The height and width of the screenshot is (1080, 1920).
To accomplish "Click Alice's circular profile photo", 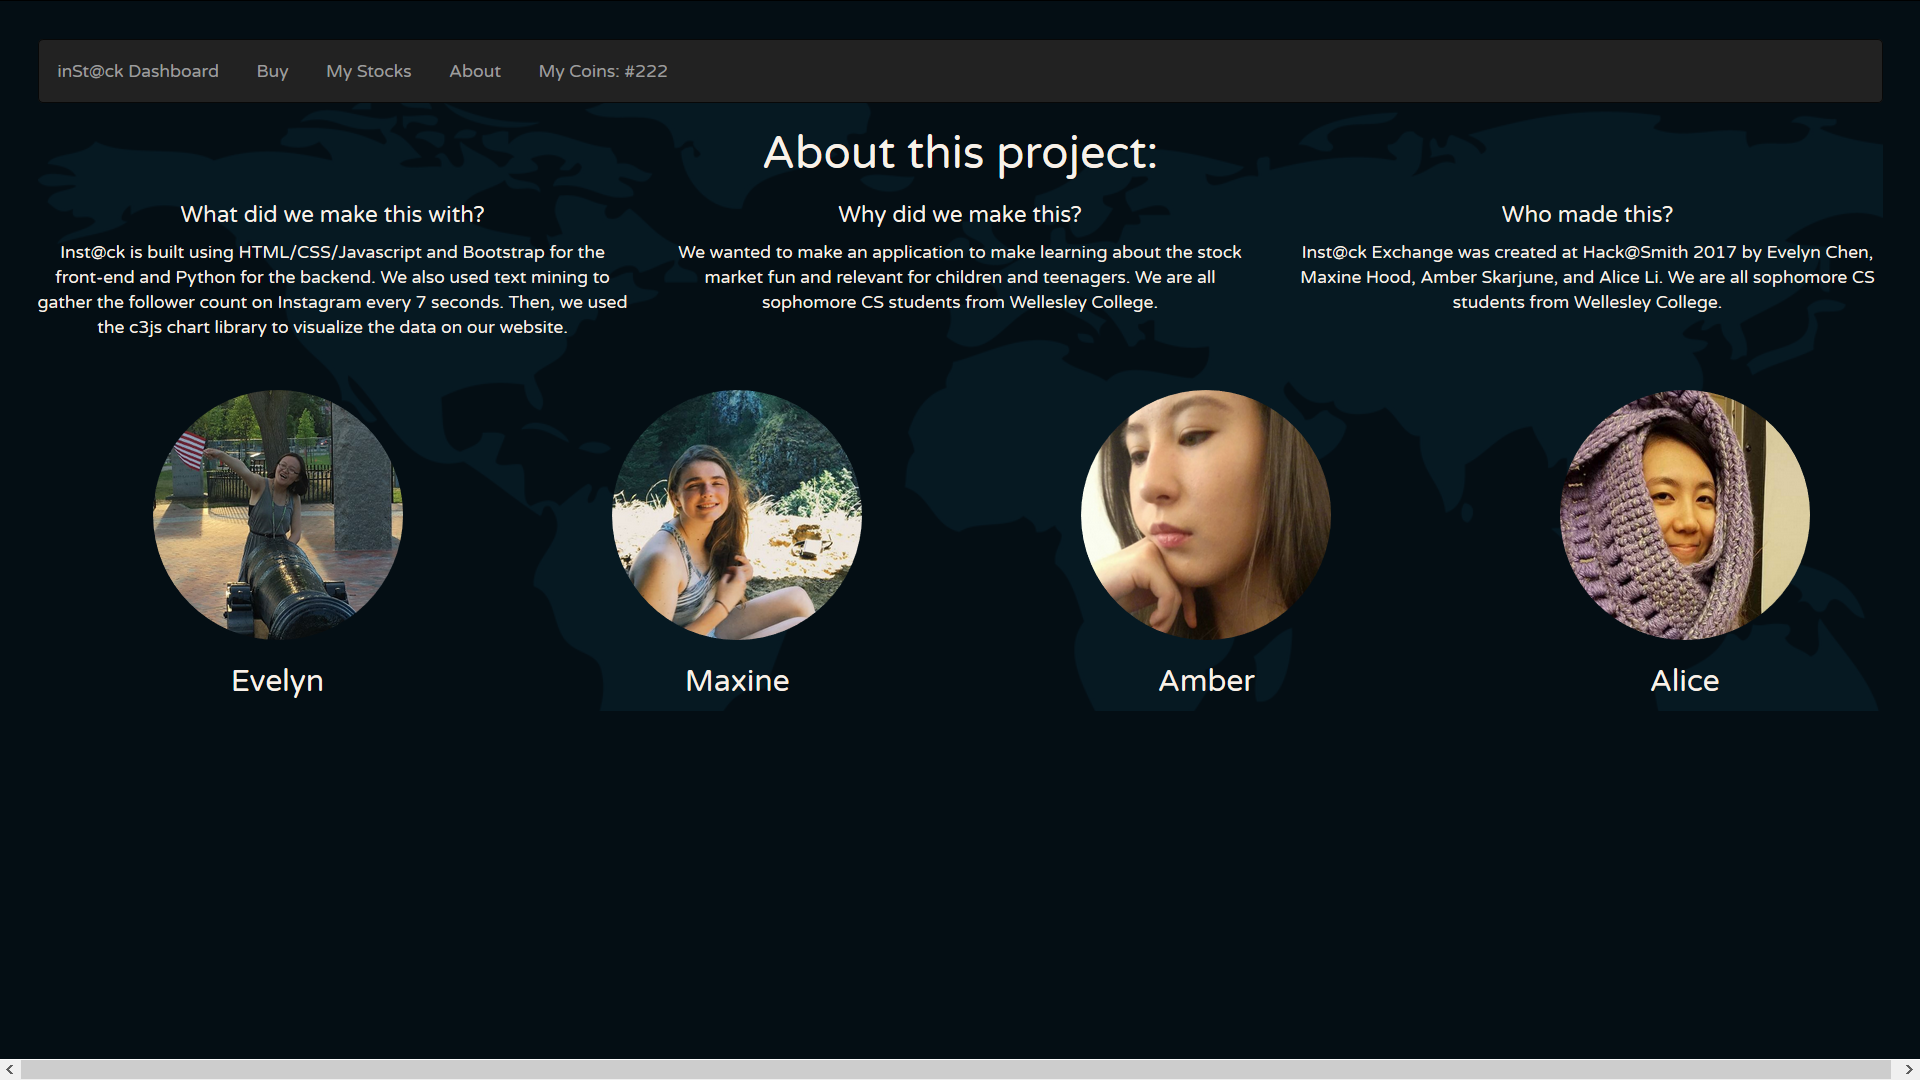I will pos(1684,515).
